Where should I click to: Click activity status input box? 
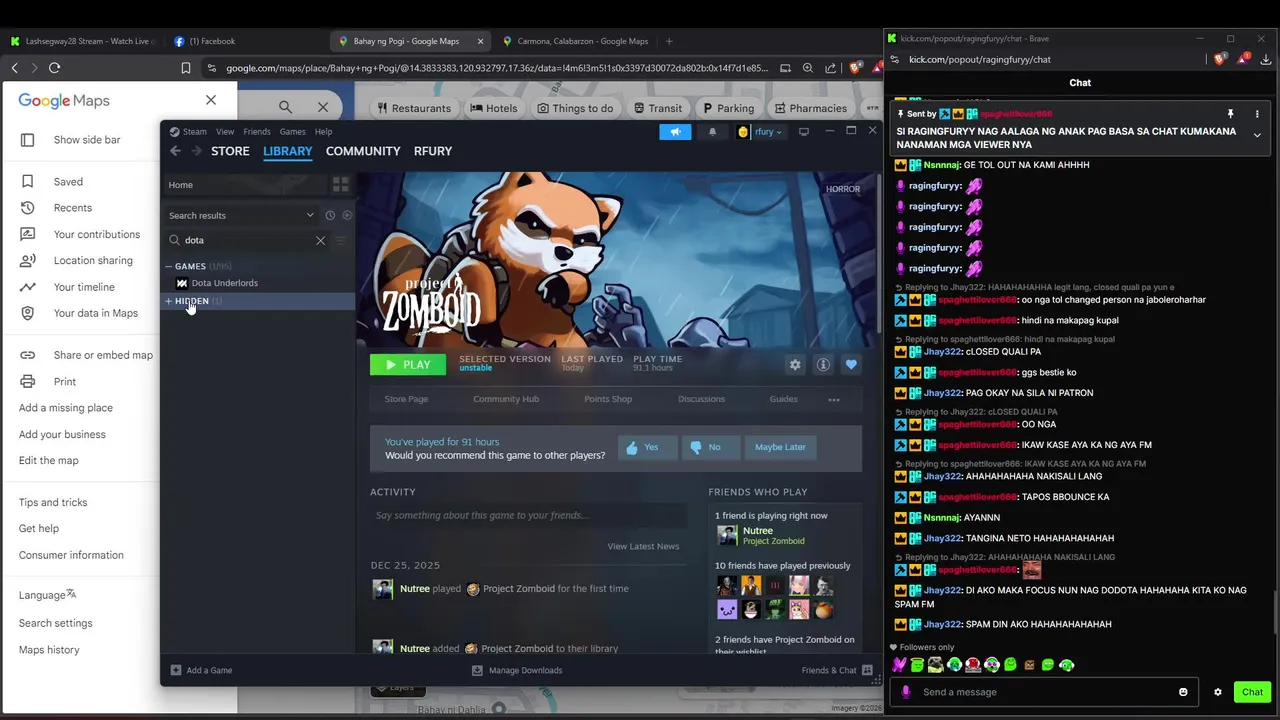528,515
